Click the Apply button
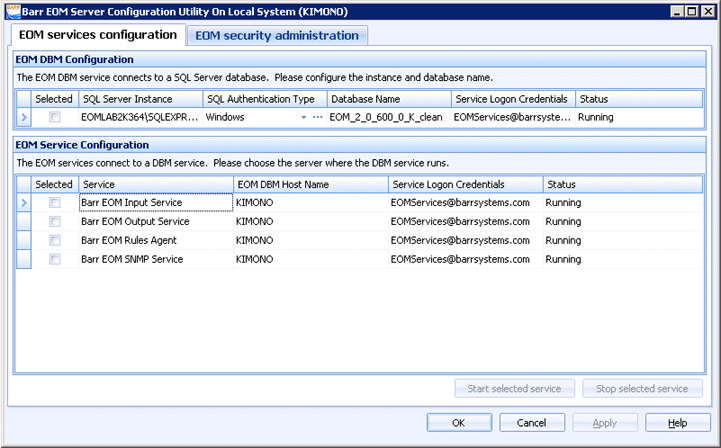This screenshot has width=721, height=448. point(605,423)
